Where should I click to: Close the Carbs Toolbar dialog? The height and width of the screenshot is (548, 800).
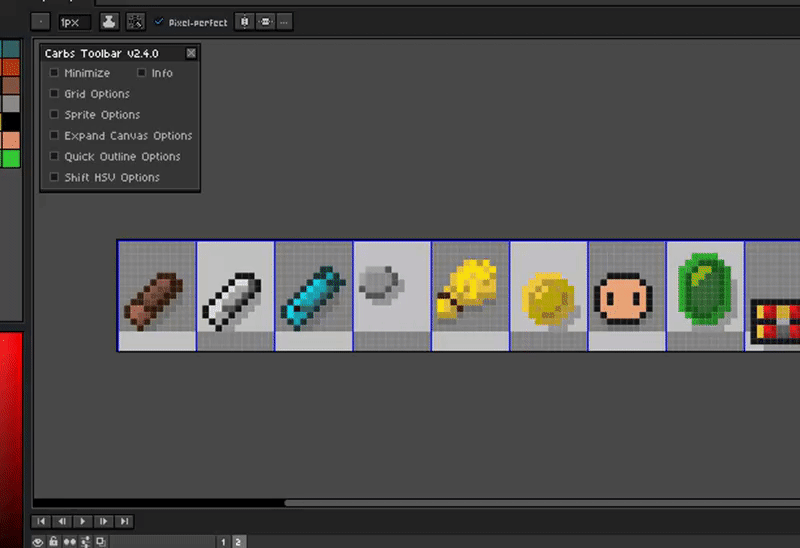pos(191,53)
